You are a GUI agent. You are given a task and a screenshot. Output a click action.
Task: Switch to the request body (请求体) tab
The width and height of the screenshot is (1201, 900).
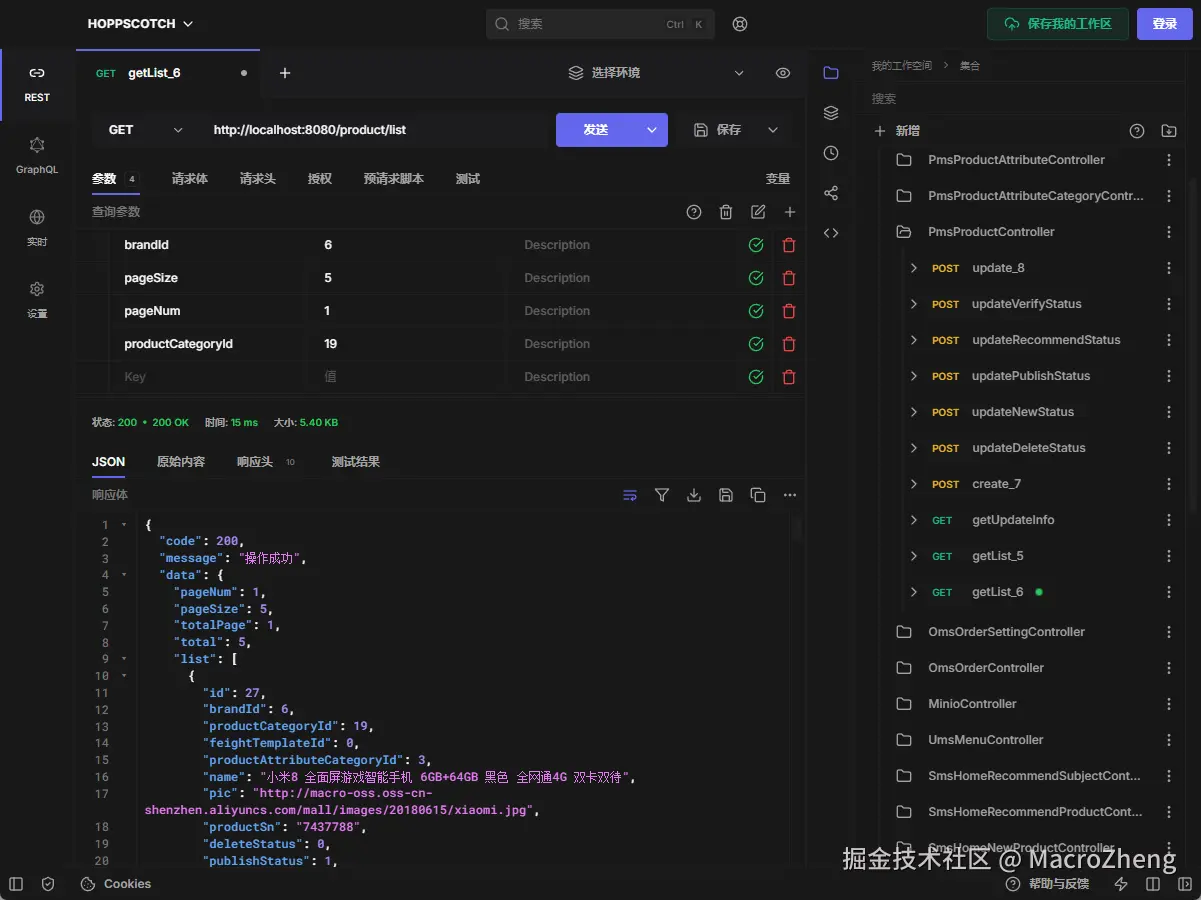point(190,179)
